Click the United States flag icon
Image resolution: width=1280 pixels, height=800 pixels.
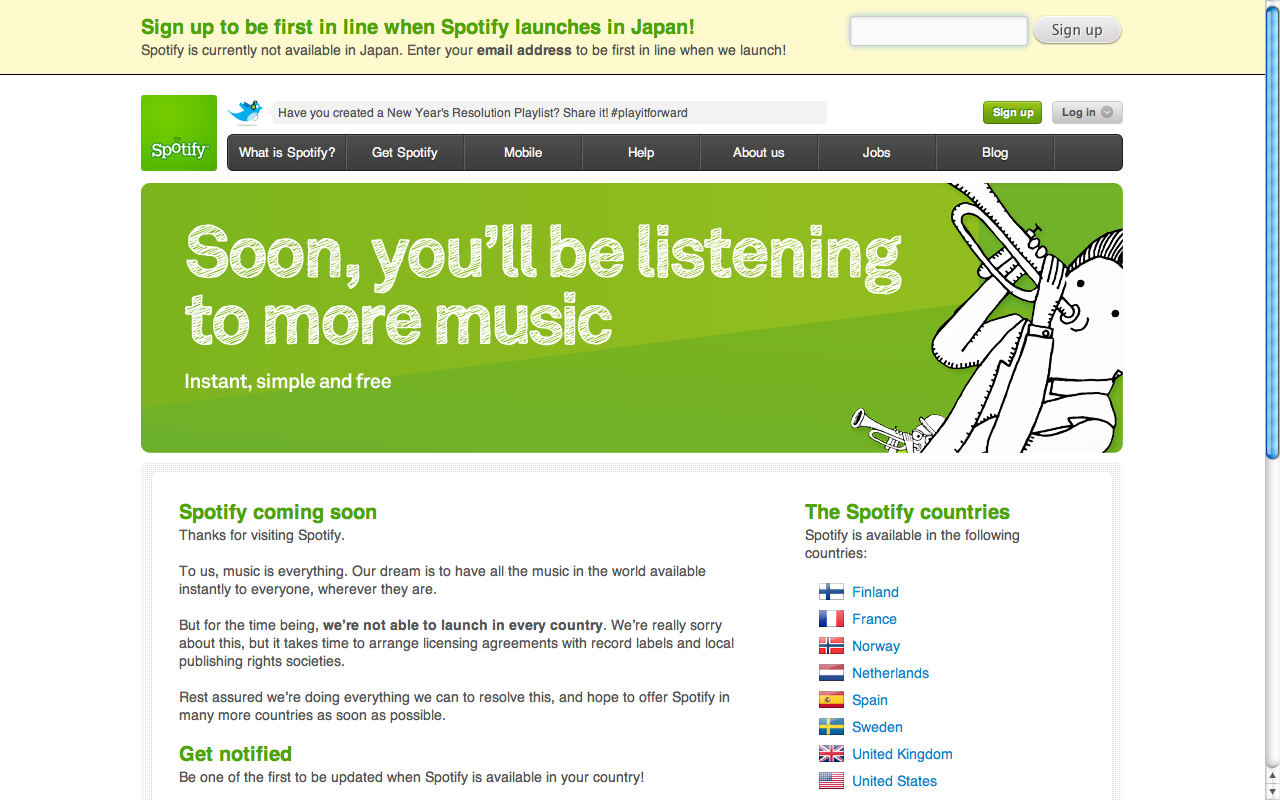(831, 781)
